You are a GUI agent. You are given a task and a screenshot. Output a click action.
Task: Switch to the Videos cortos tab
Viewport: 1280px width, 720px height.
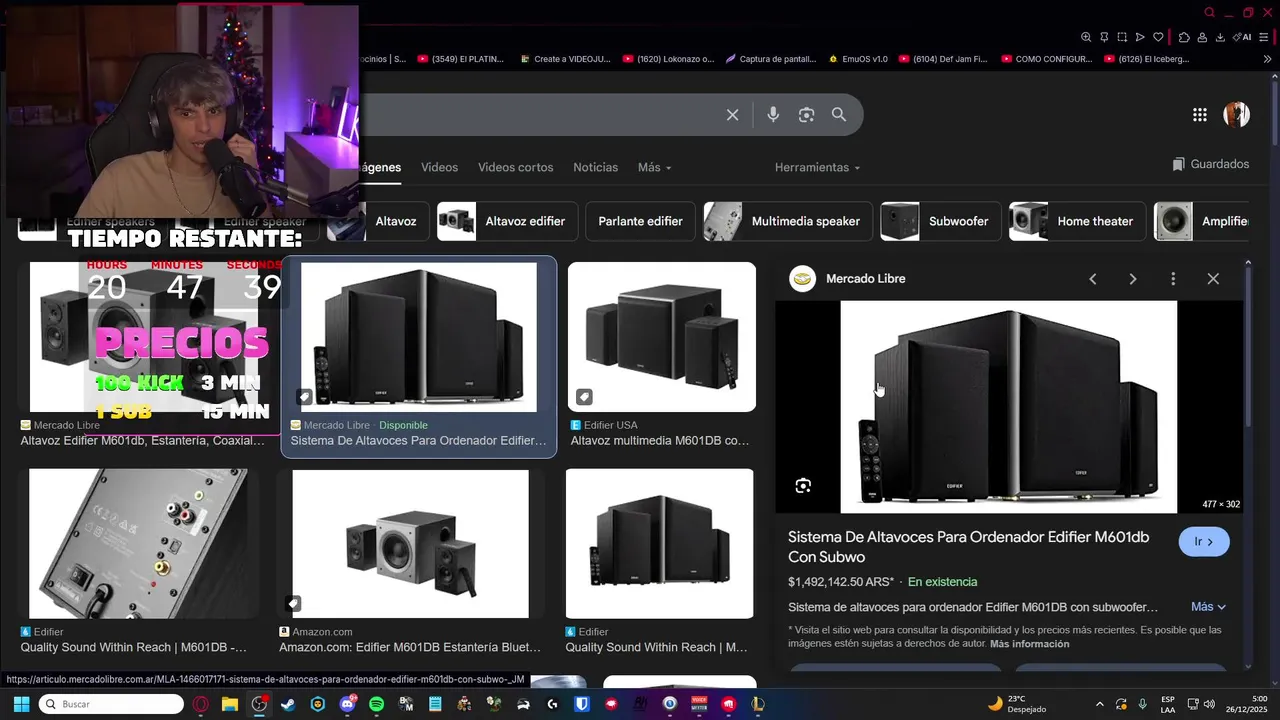(x=515, y=167)
